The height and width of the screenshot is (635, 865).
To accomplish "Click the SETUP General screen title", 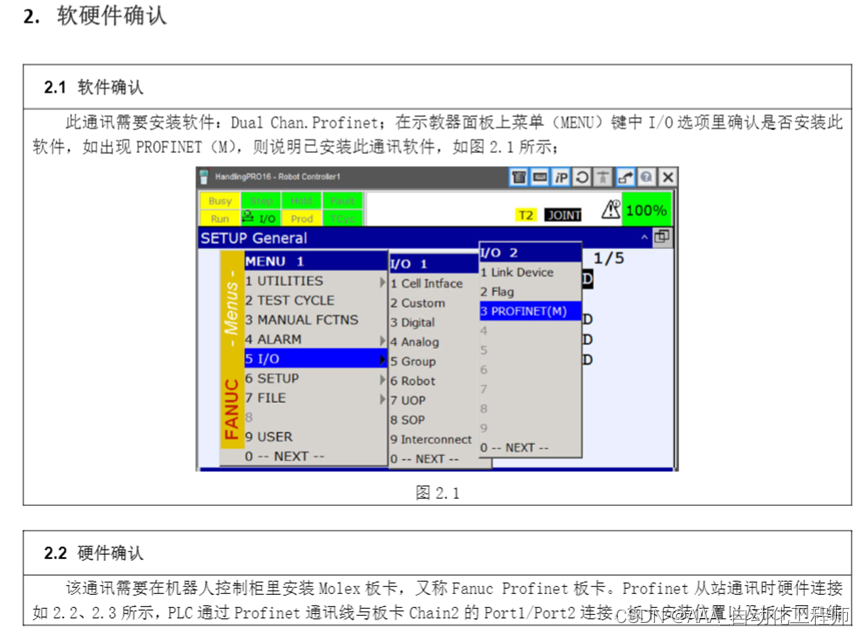I will pos(254,238).
